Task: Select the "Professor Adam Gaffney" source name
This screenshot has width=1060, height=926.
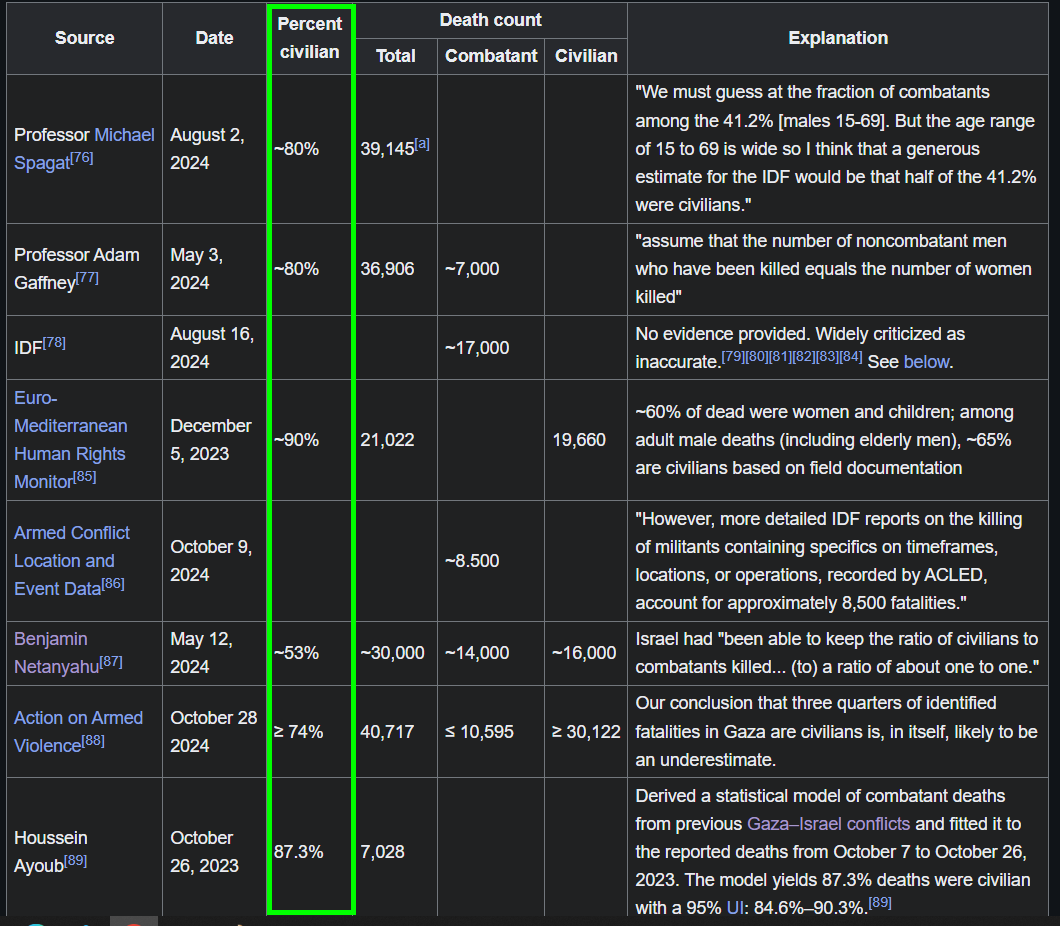Action: coord(76,268)
